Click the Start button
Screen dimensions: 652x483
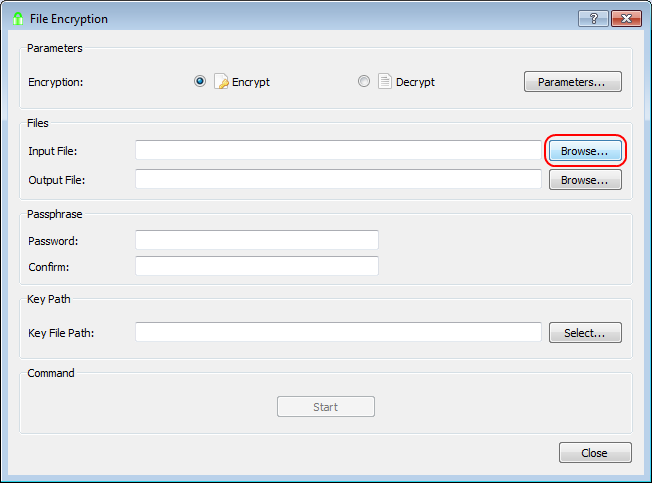pos(326,407)
